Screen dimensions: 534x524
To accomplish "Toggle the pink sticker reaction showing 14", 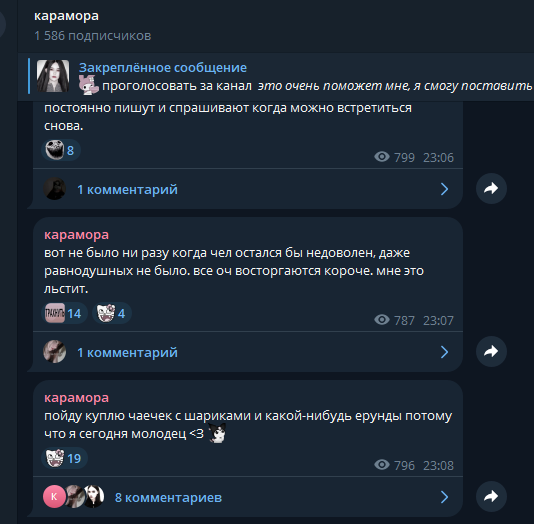I will pyautogui.click(x=64, y=313).
